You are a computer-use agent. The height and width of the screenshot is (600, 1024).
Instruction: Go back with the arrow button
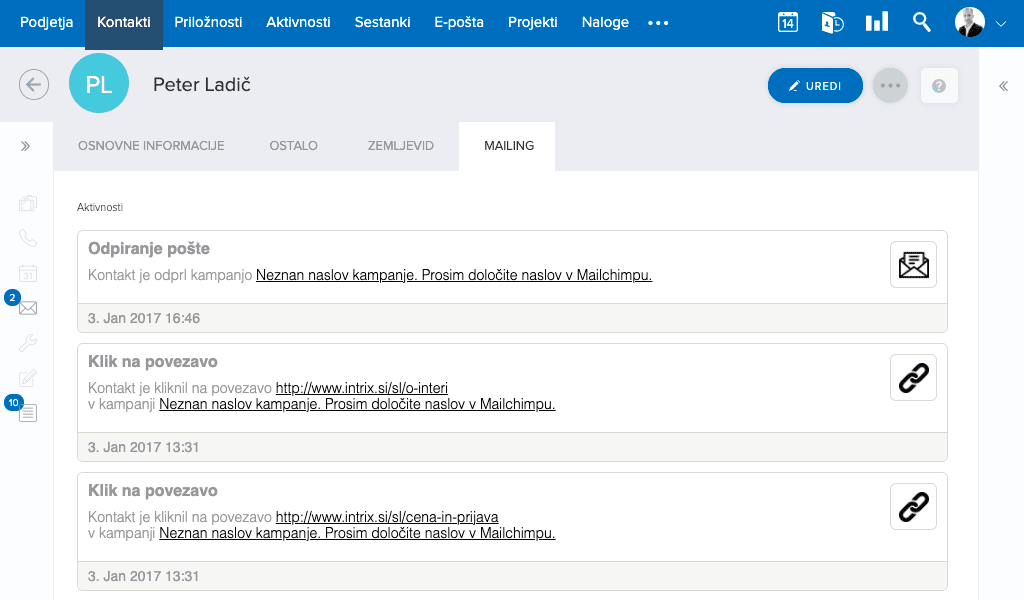click(34, 85)
